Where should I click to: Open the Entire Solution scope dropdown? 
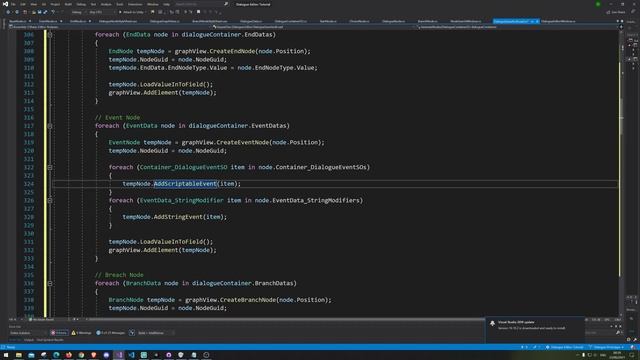tap(27, 333)
